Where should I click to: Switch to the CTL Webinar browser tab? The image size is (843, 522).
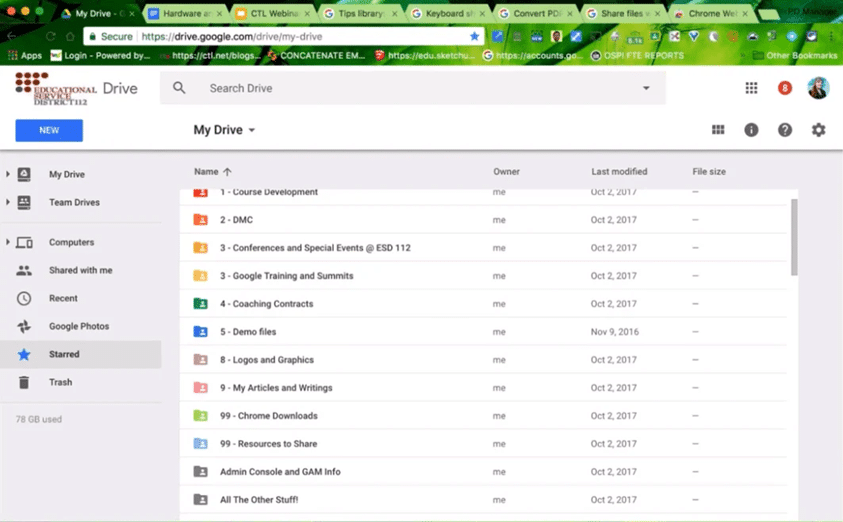click(x=272, y=14)
